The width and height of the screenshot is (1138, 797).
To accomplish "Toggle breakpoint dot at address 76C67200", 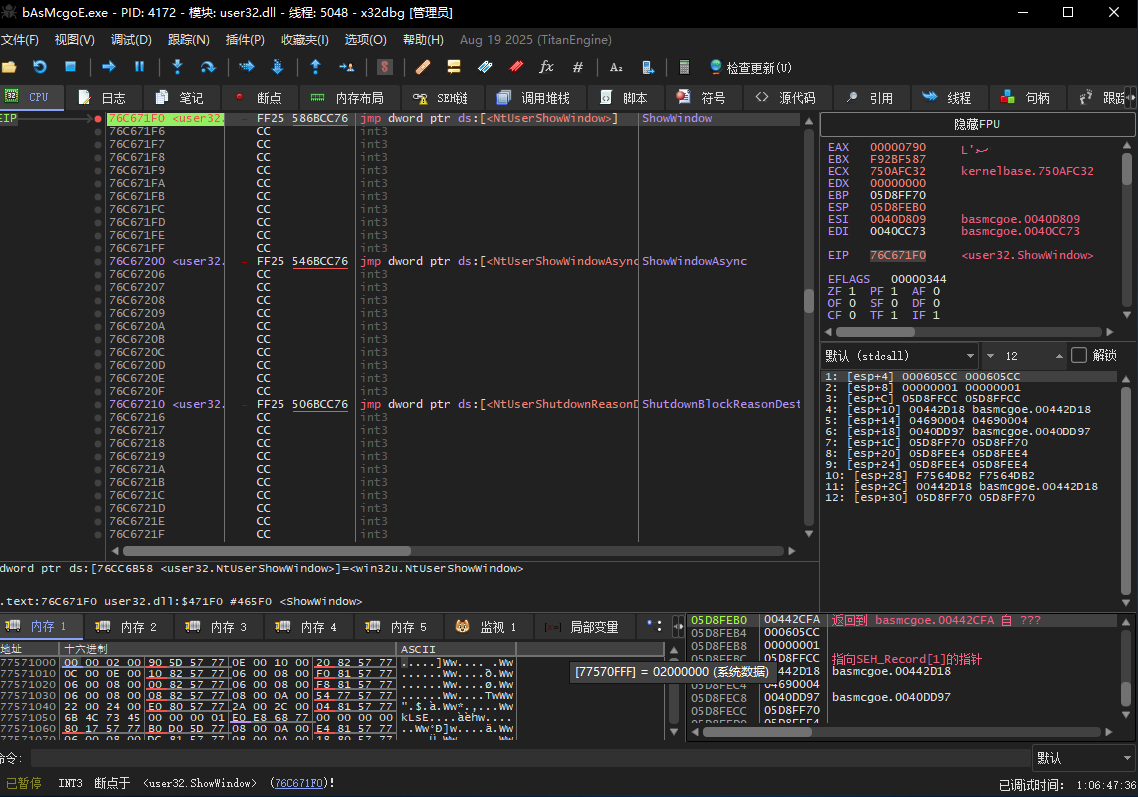I will 98,261.
